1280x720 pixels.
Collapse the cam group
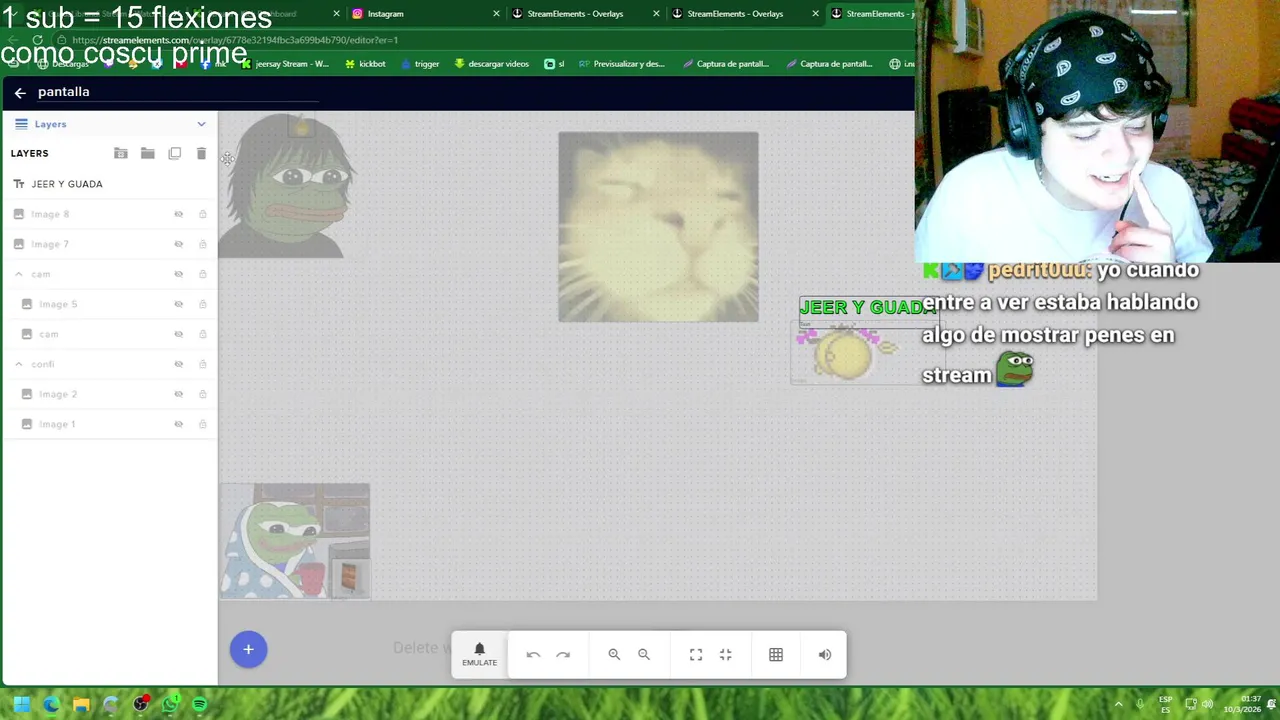pyautogui.click(x=19, y=274)
